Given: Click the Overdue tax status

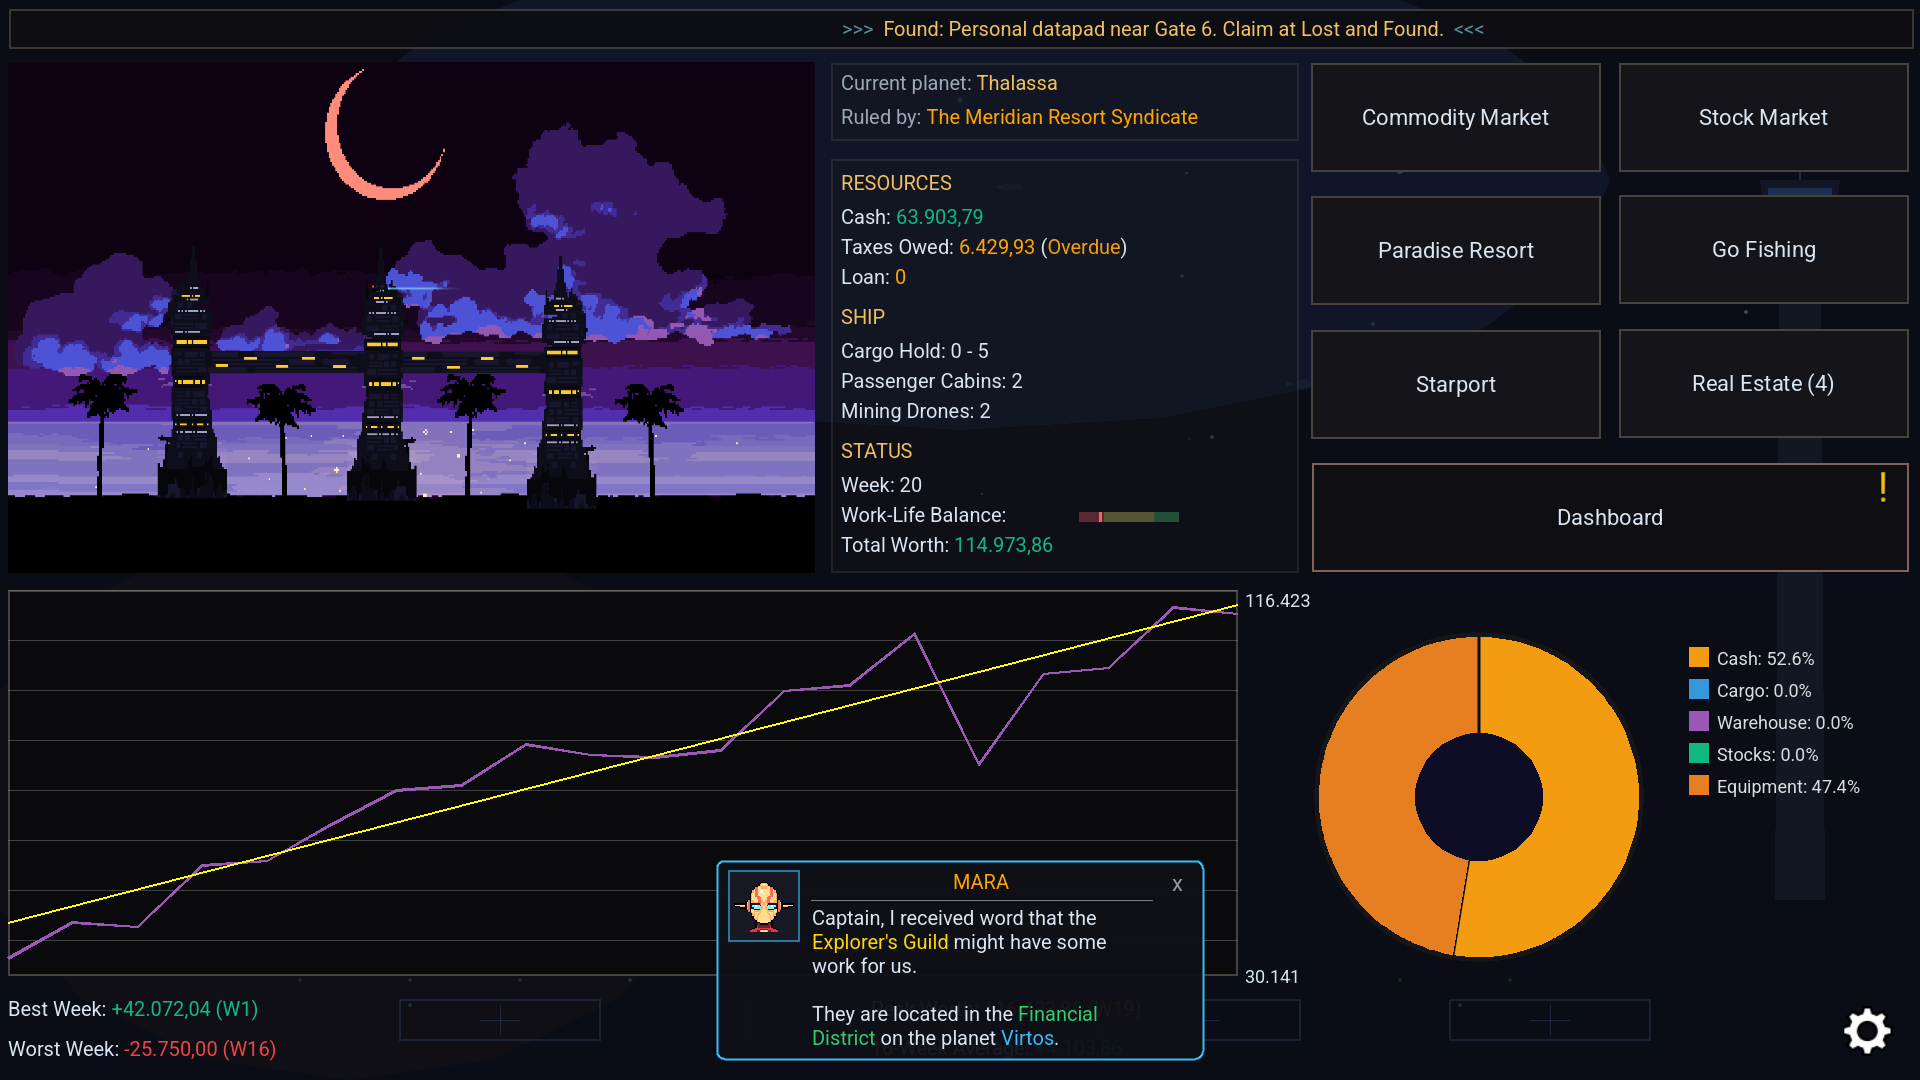Looking at the screenshot, I should 1084,247.
